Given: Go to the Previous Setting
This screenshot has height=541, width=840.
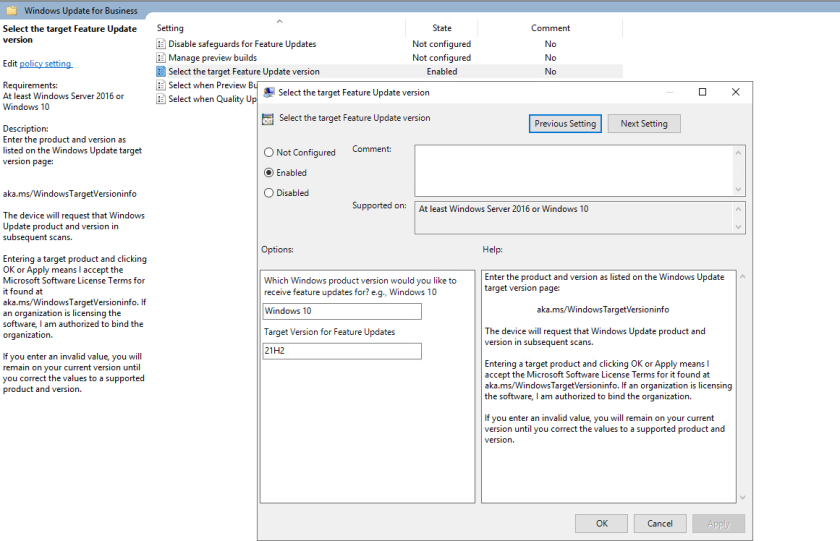Looking at the screenshot, I should pos(565,124).
